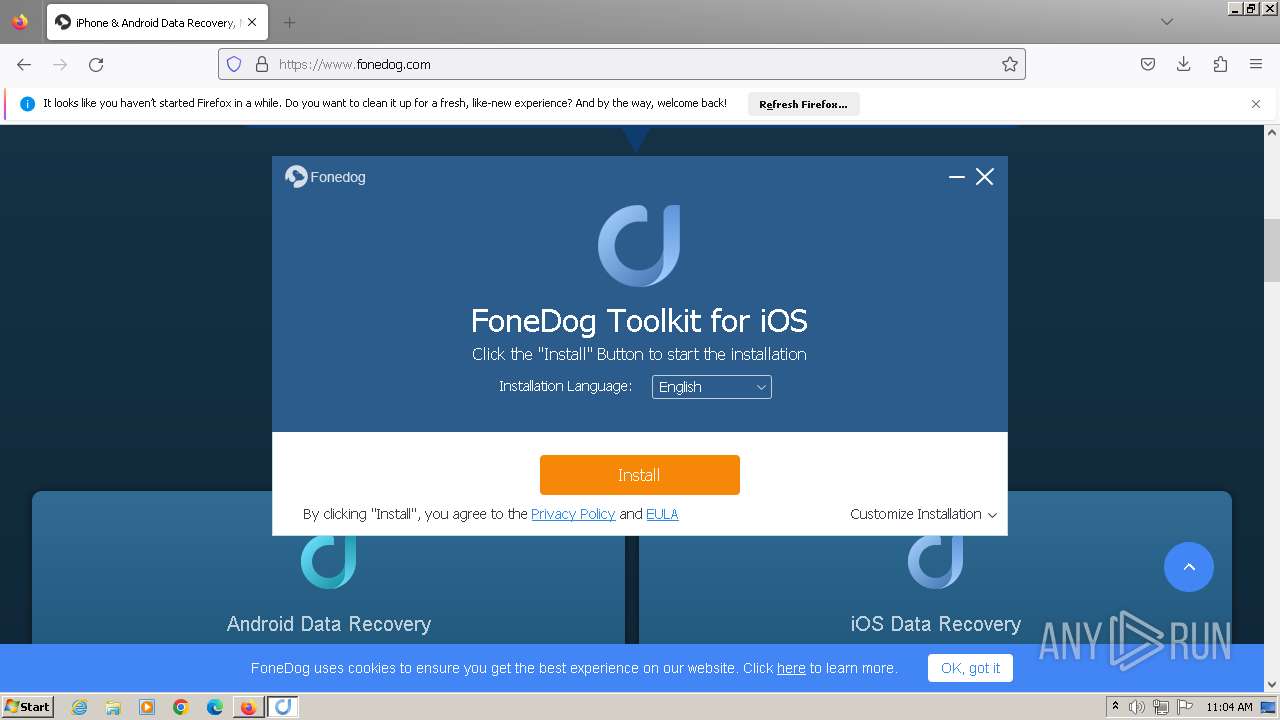
Task: Go back to previous page
Action: pos(24,64)
